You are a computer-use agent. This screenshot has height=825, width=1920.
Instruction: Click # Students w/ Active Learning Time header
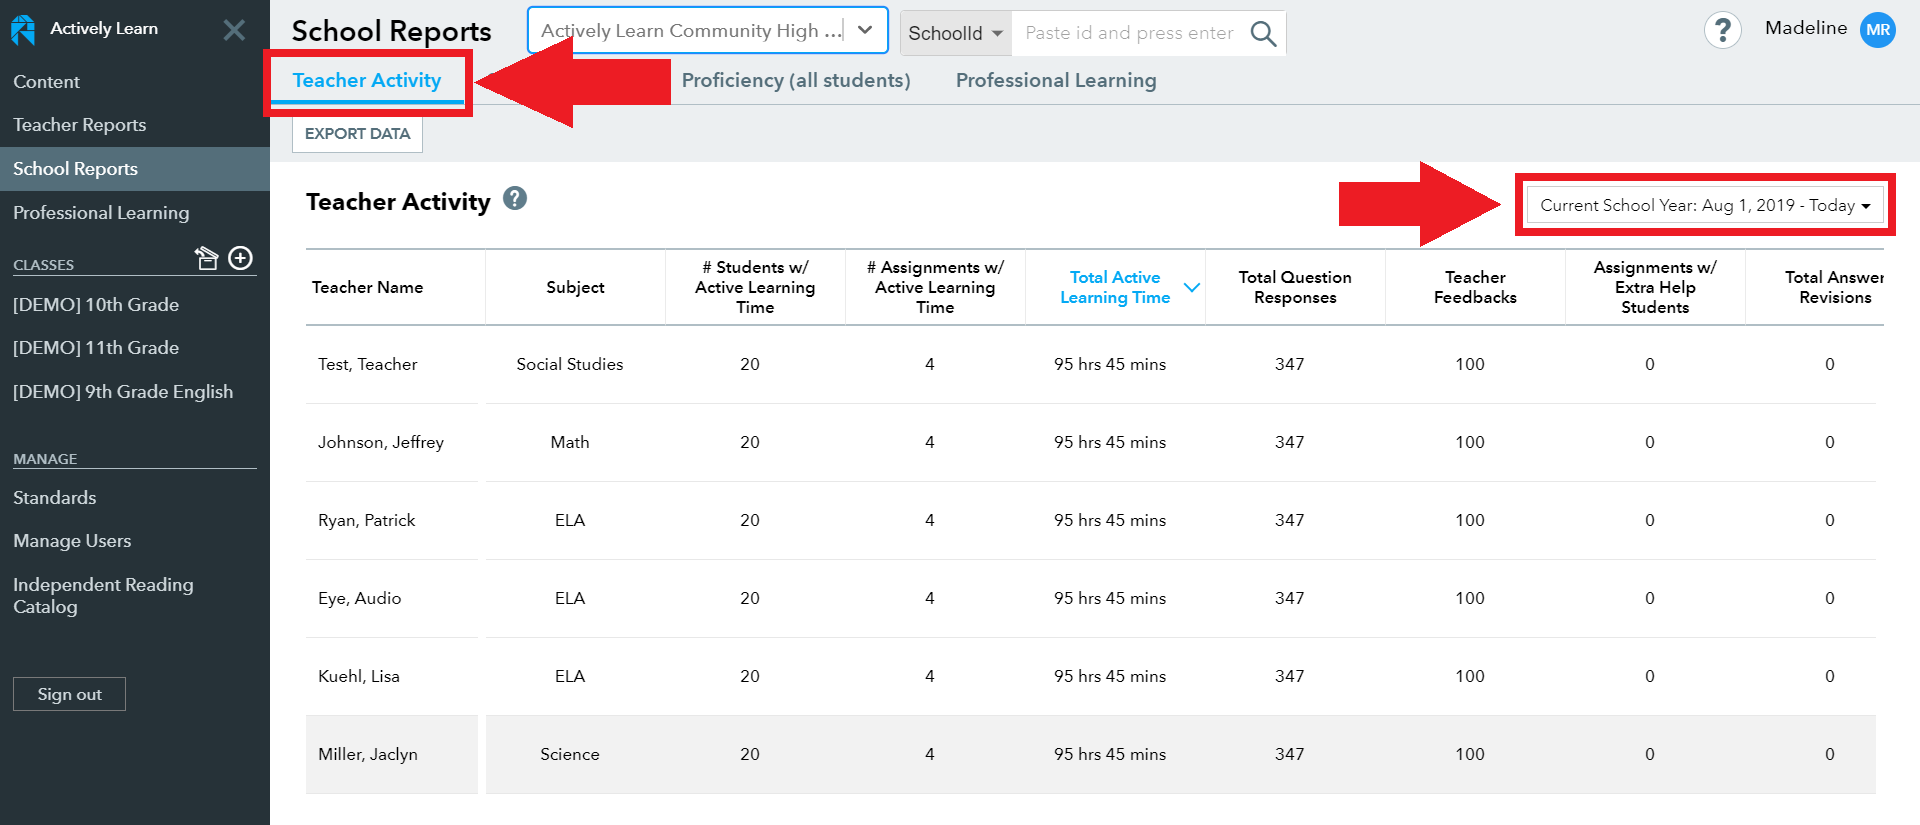coord(755,287)
